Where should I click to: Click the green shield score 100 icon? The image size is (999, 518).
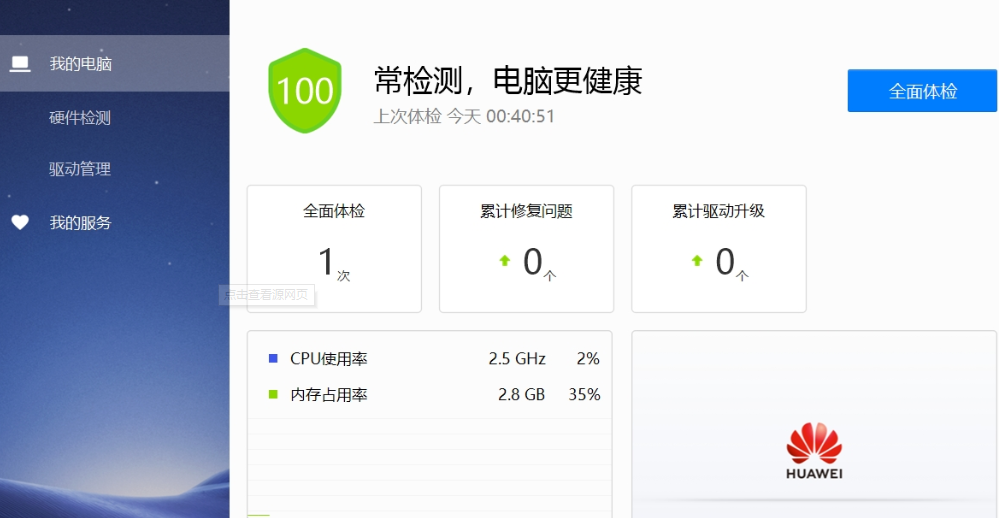tap(305, 90)
